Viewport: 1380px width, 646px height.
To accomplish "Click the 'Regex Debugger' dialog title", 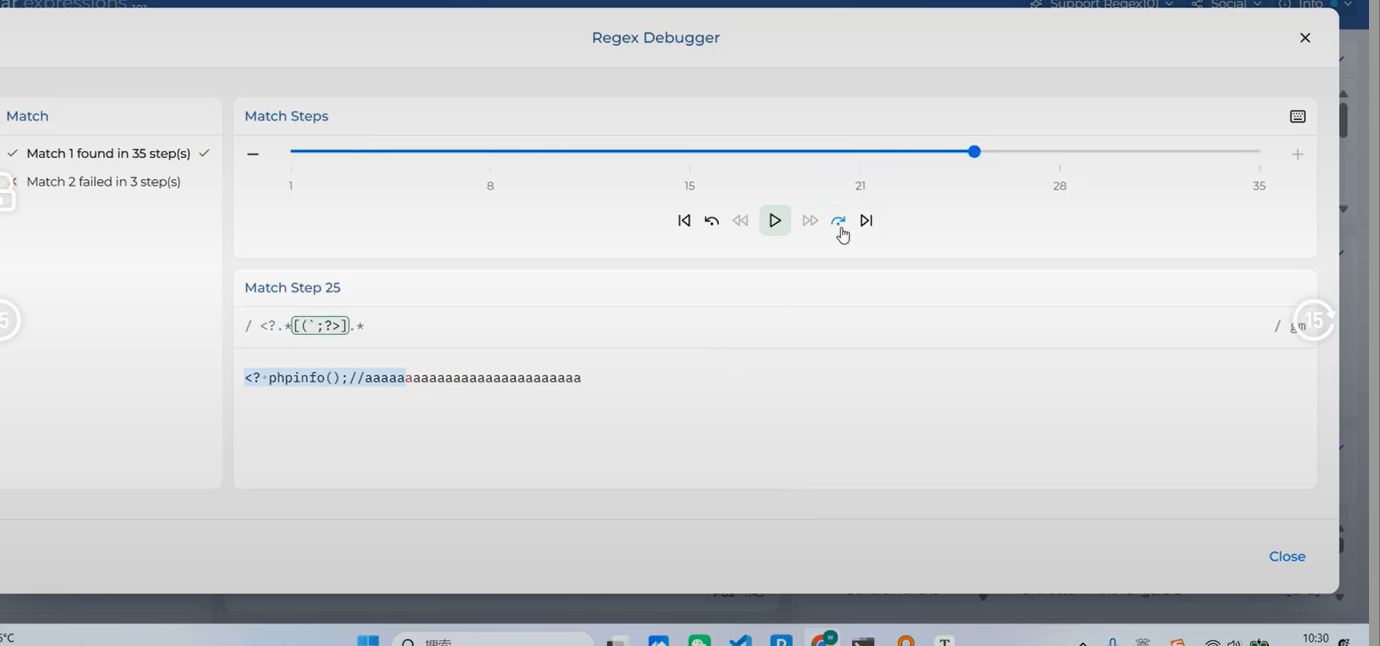I will (x=656, y=38).
